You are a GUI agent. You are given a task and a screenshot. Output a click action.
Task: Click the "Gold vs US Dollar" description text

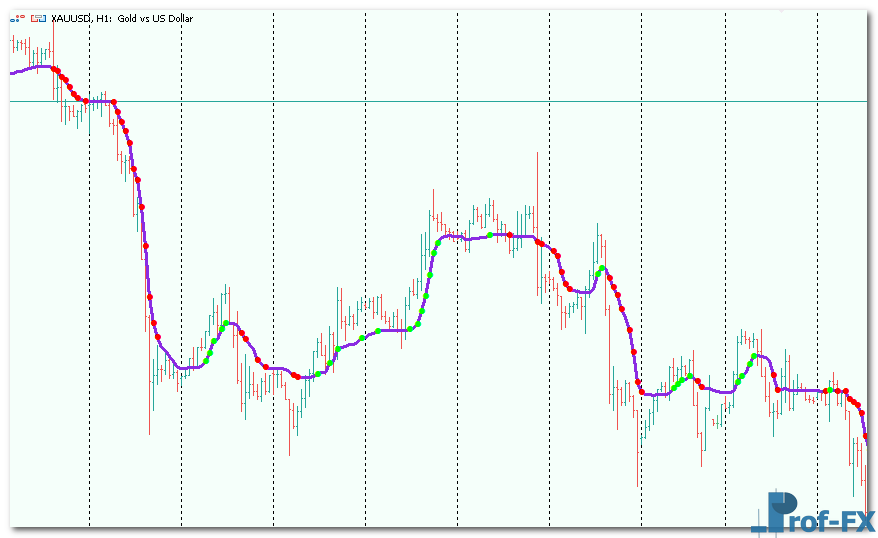coord(157,19)
